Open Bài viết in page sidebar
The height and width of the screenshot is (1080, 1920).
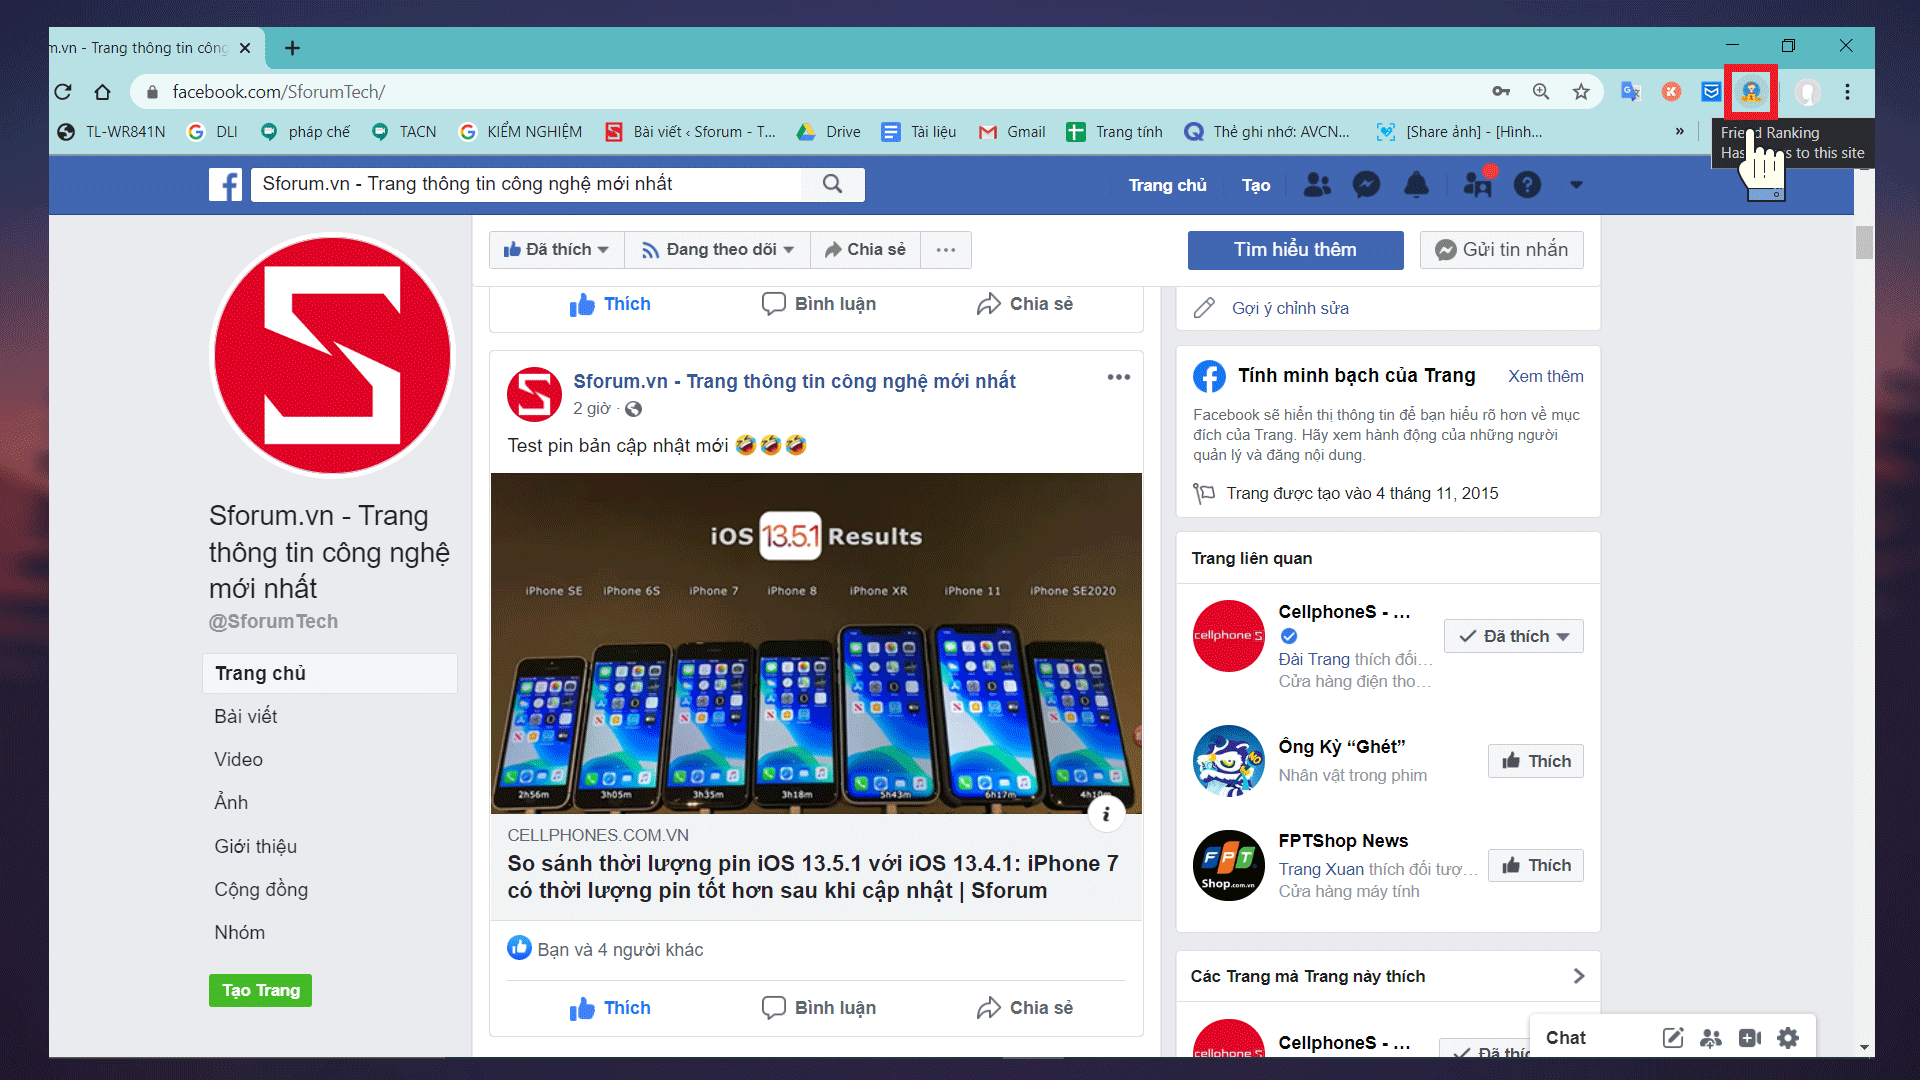246,716
